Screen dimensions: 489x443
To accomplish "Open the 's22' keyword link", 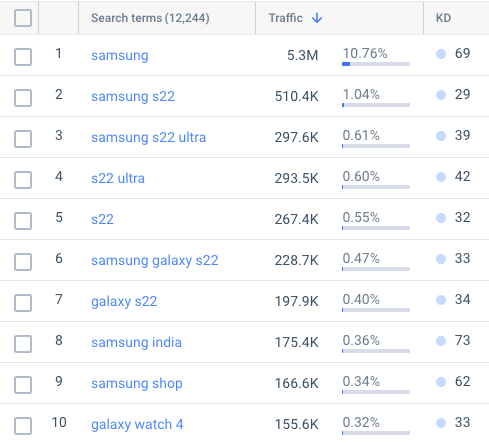I will coord(102,219).
